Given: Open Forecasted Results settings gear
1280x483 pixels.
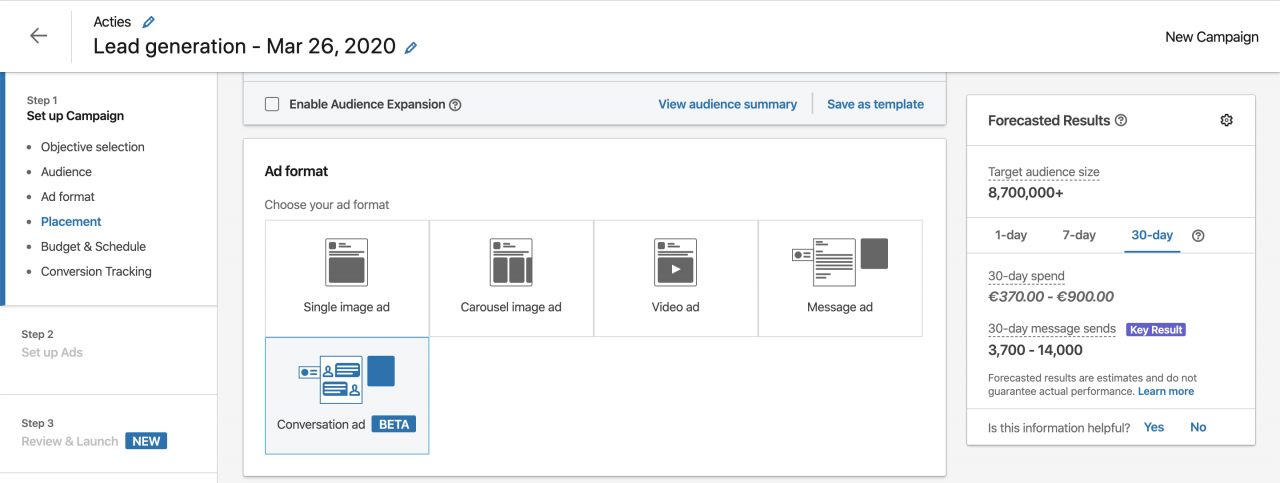Looking at the screenshot, I should [1227, 120].
